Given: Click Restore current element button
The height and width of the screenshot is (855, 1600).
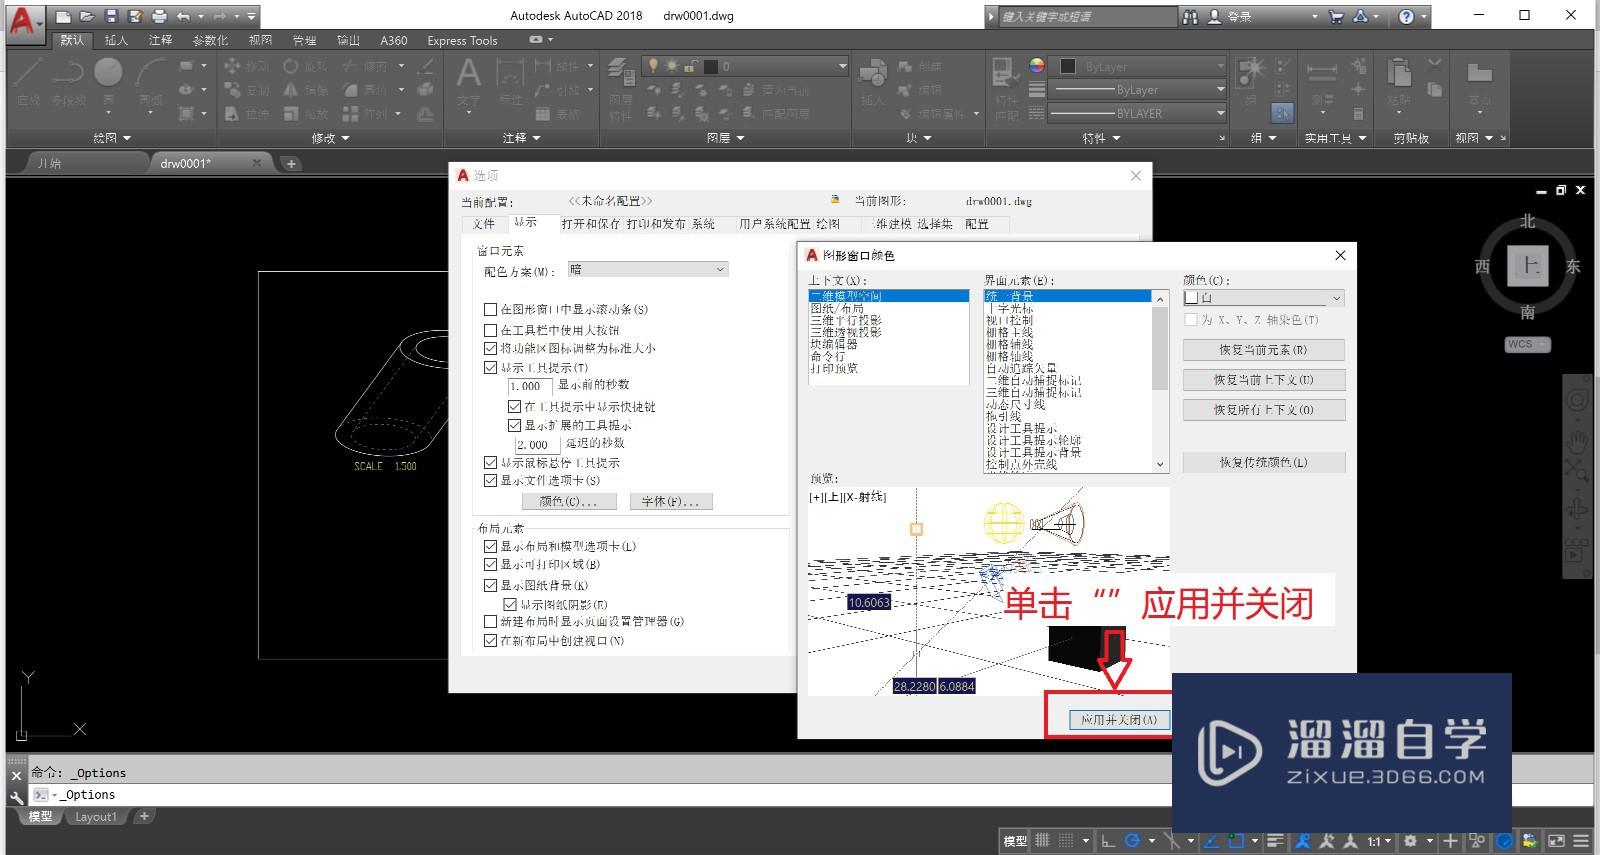Looking at the screenshot, I should pyautogui.click(x=1264, y=350).
